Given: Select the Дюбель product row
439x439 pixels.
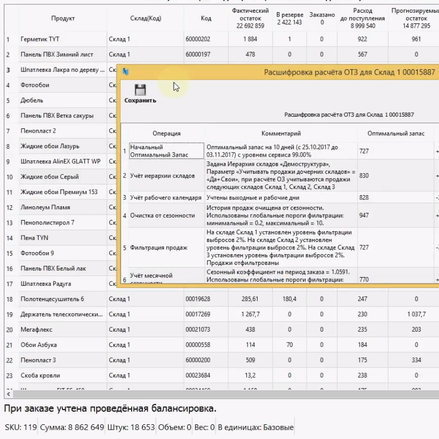Looking at the screenshot, I should (32, 100).
